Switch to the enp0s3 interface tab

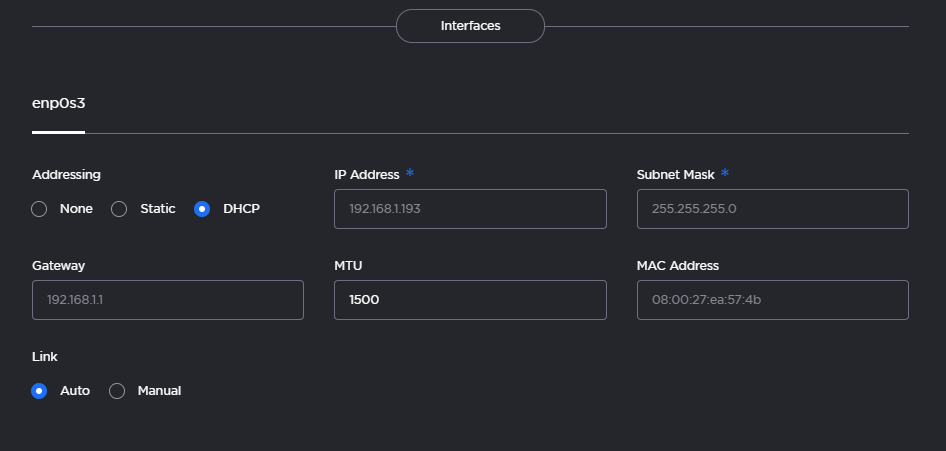click(58, 103)
